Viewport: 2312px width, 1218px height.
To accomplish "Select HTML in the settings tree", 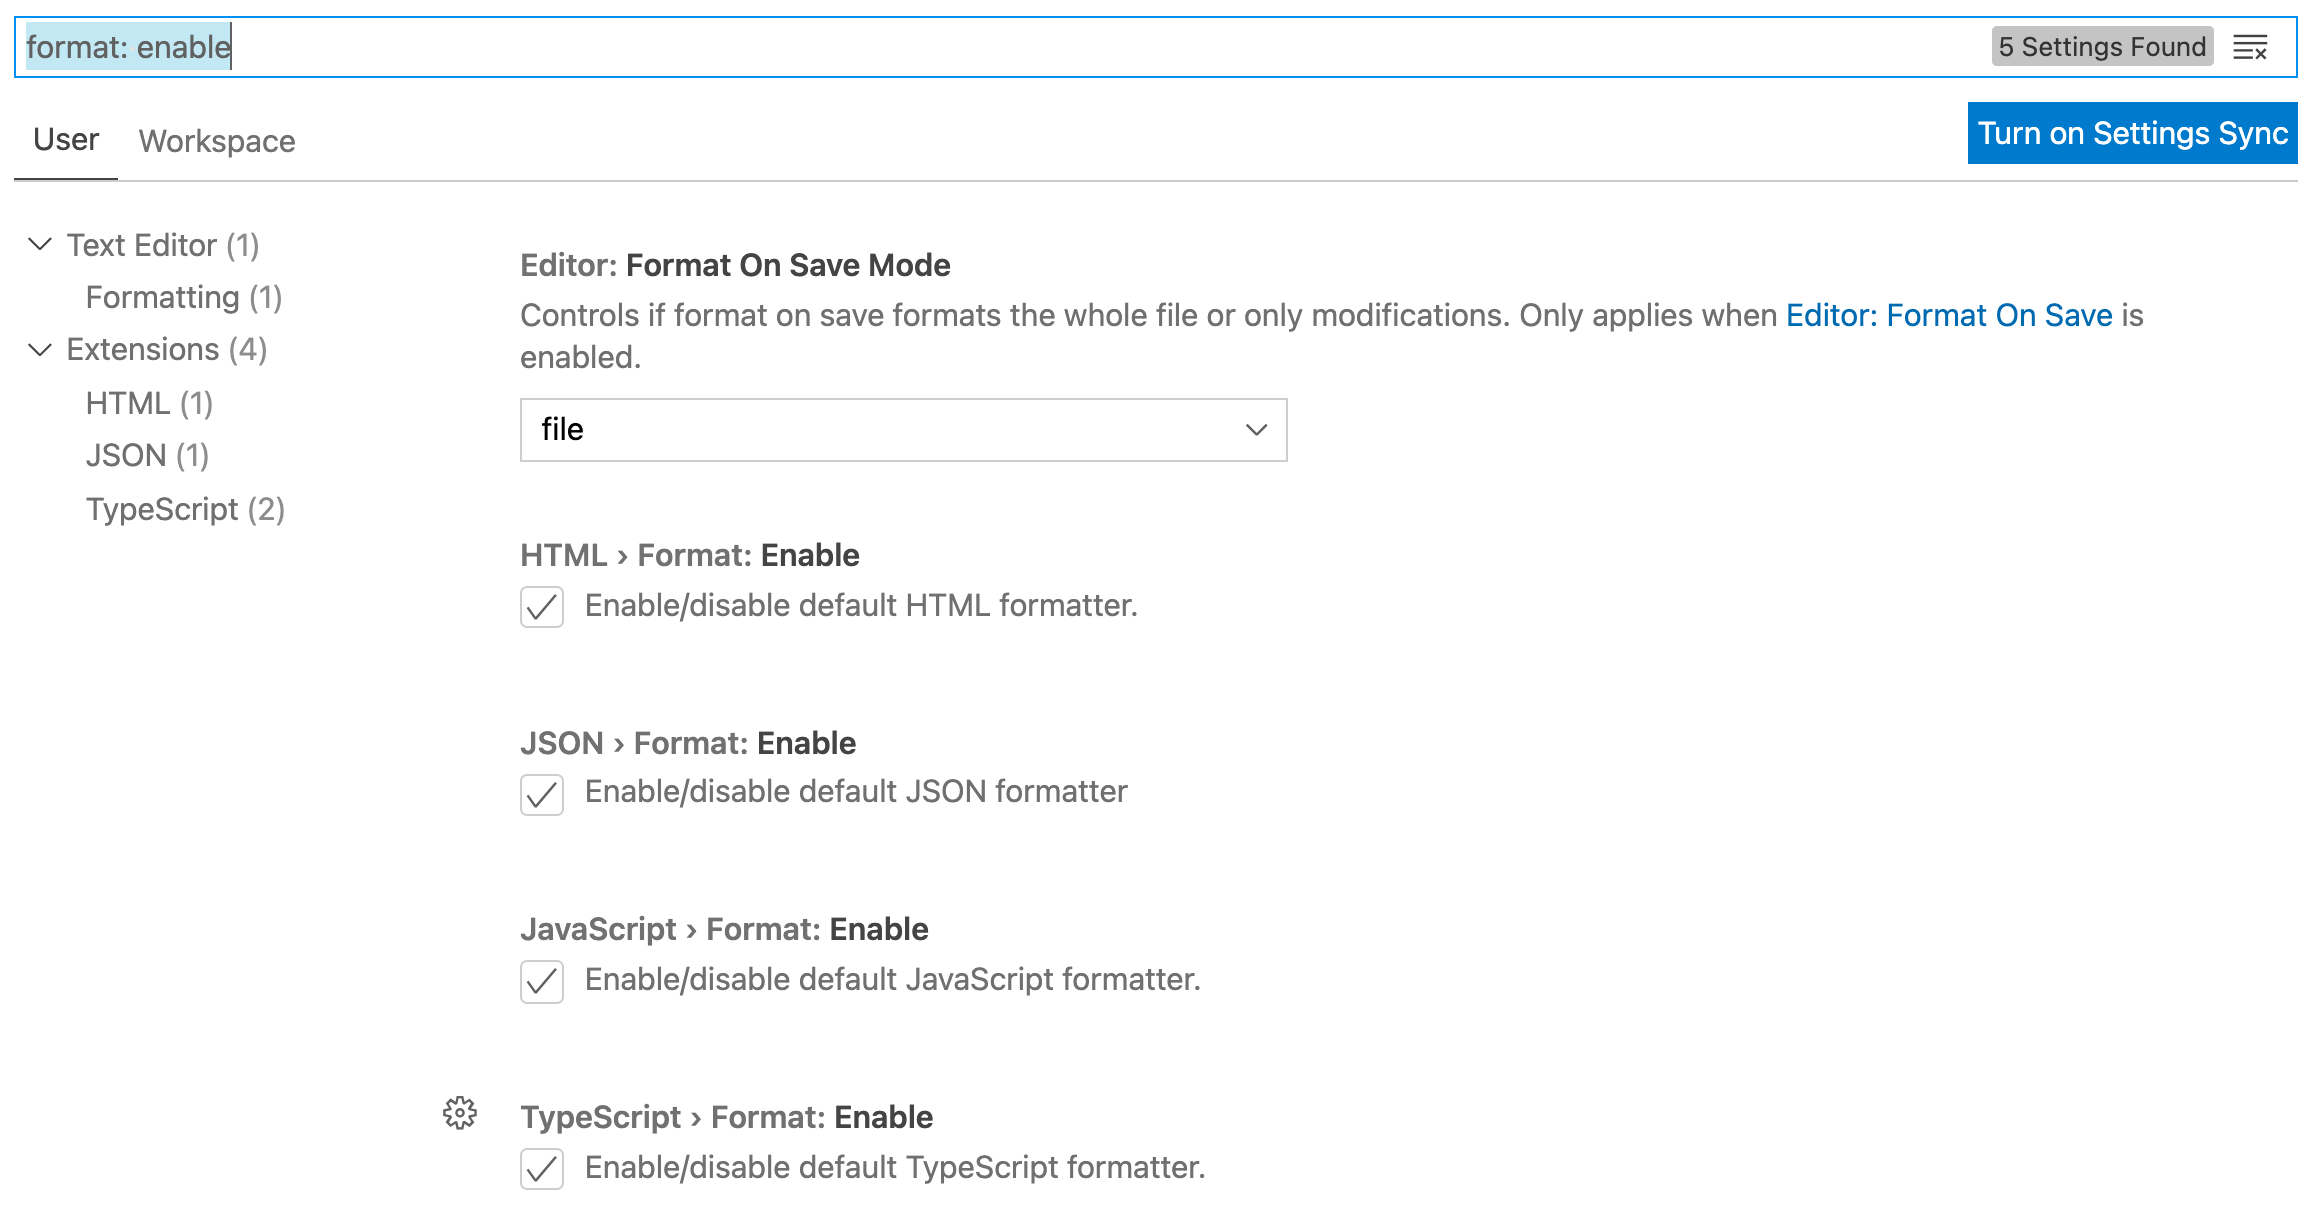I will click(148, 402).
